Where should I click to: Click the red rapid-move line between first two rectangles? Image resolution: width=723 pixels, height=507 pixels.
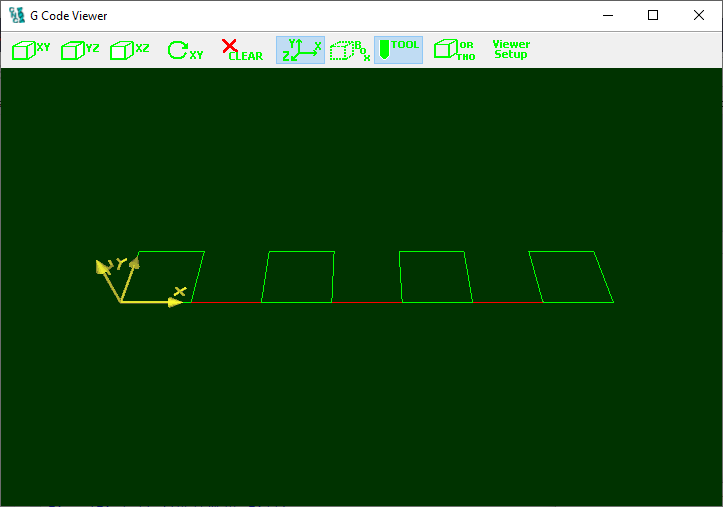point(227,301)
